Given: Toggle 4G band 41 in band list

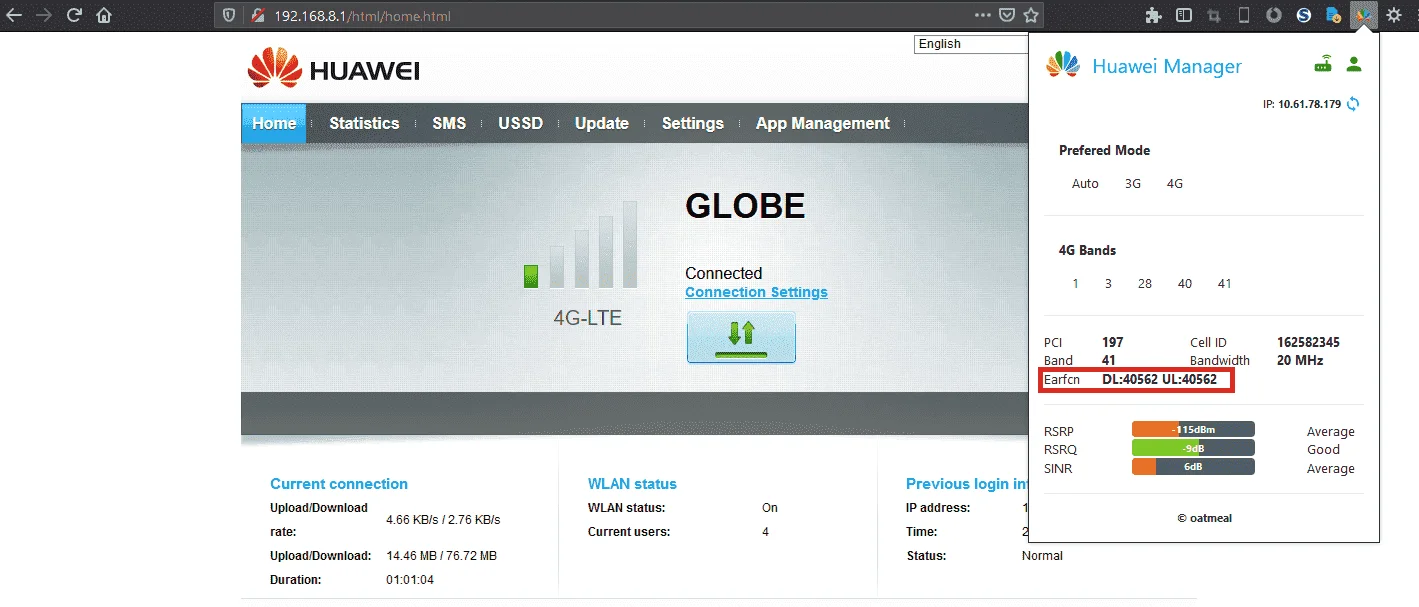Looking at the screenshot, I should click(x=1225, y=284).
